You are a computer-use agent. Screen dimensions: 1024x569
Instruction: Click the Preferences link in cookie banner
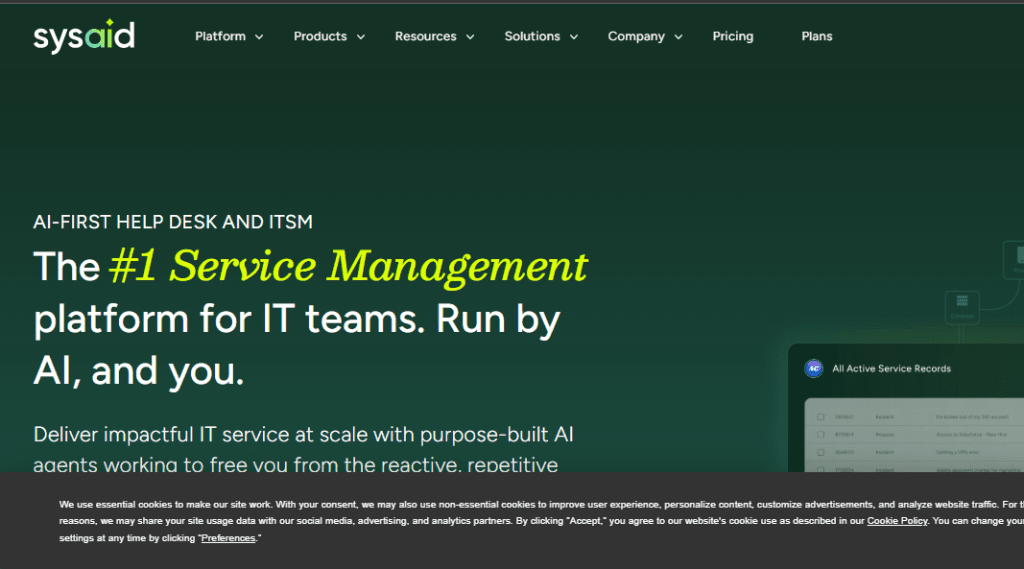coord(230,538)
